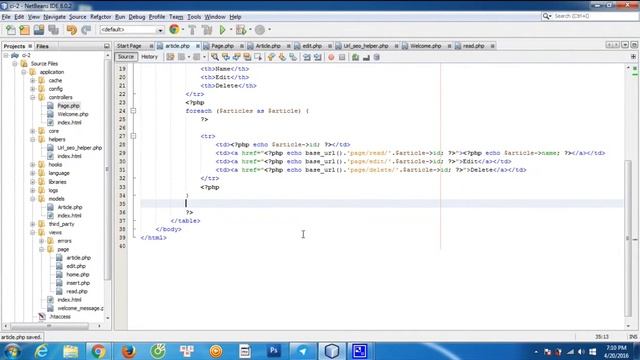Click the History view button

coord(149,57)
